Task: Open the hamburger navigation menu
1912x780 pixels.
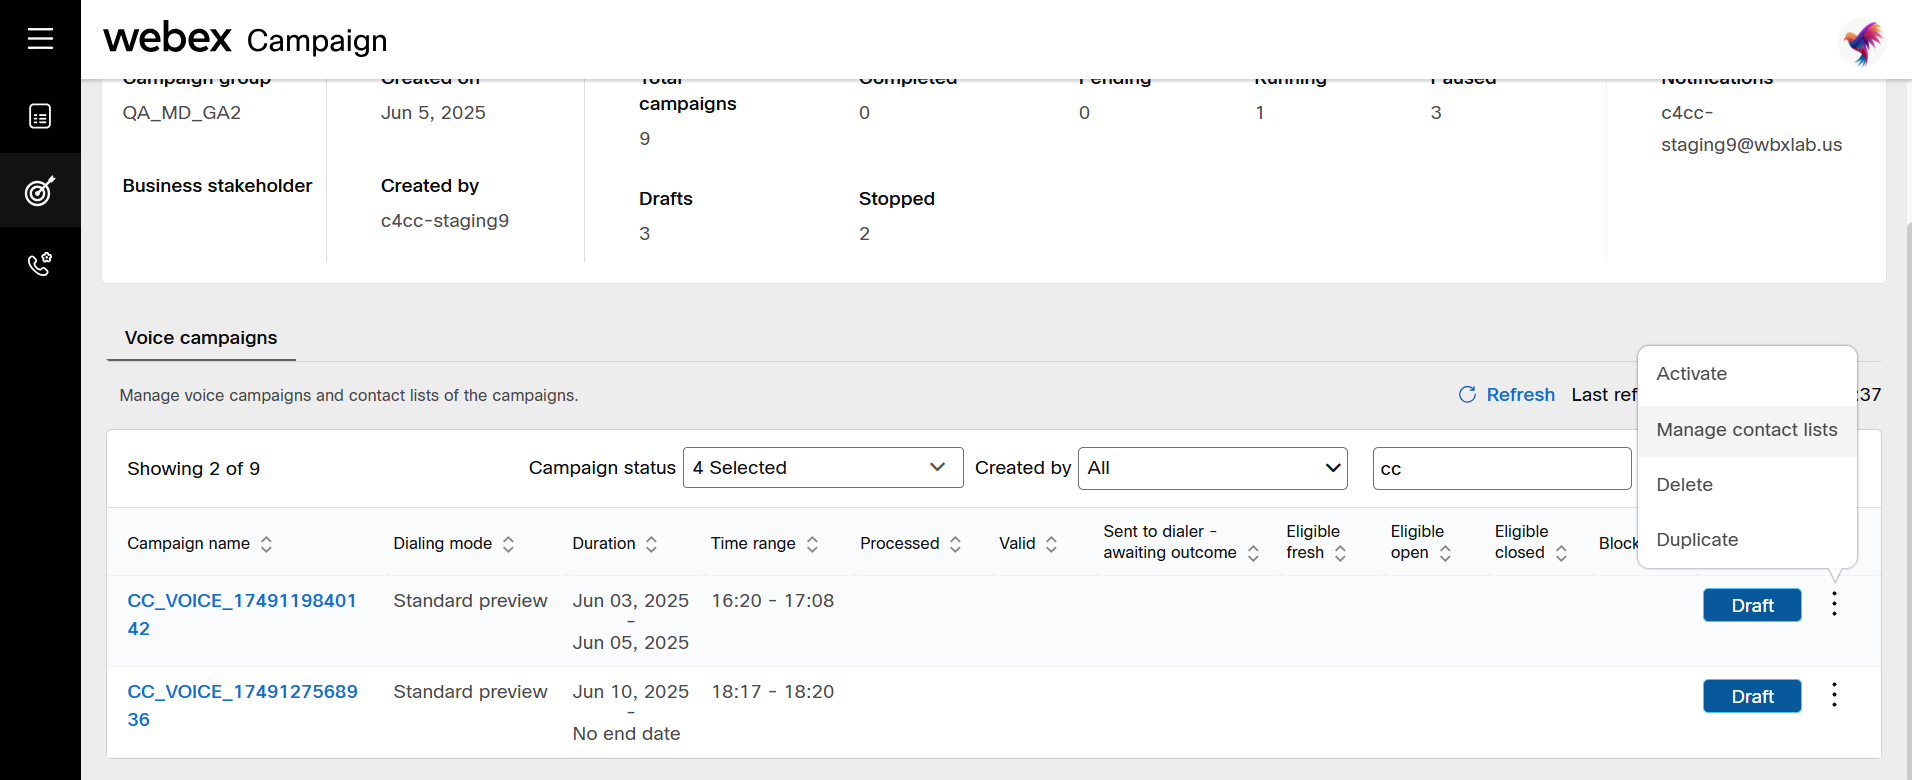Action: click(x=40, y=39)
